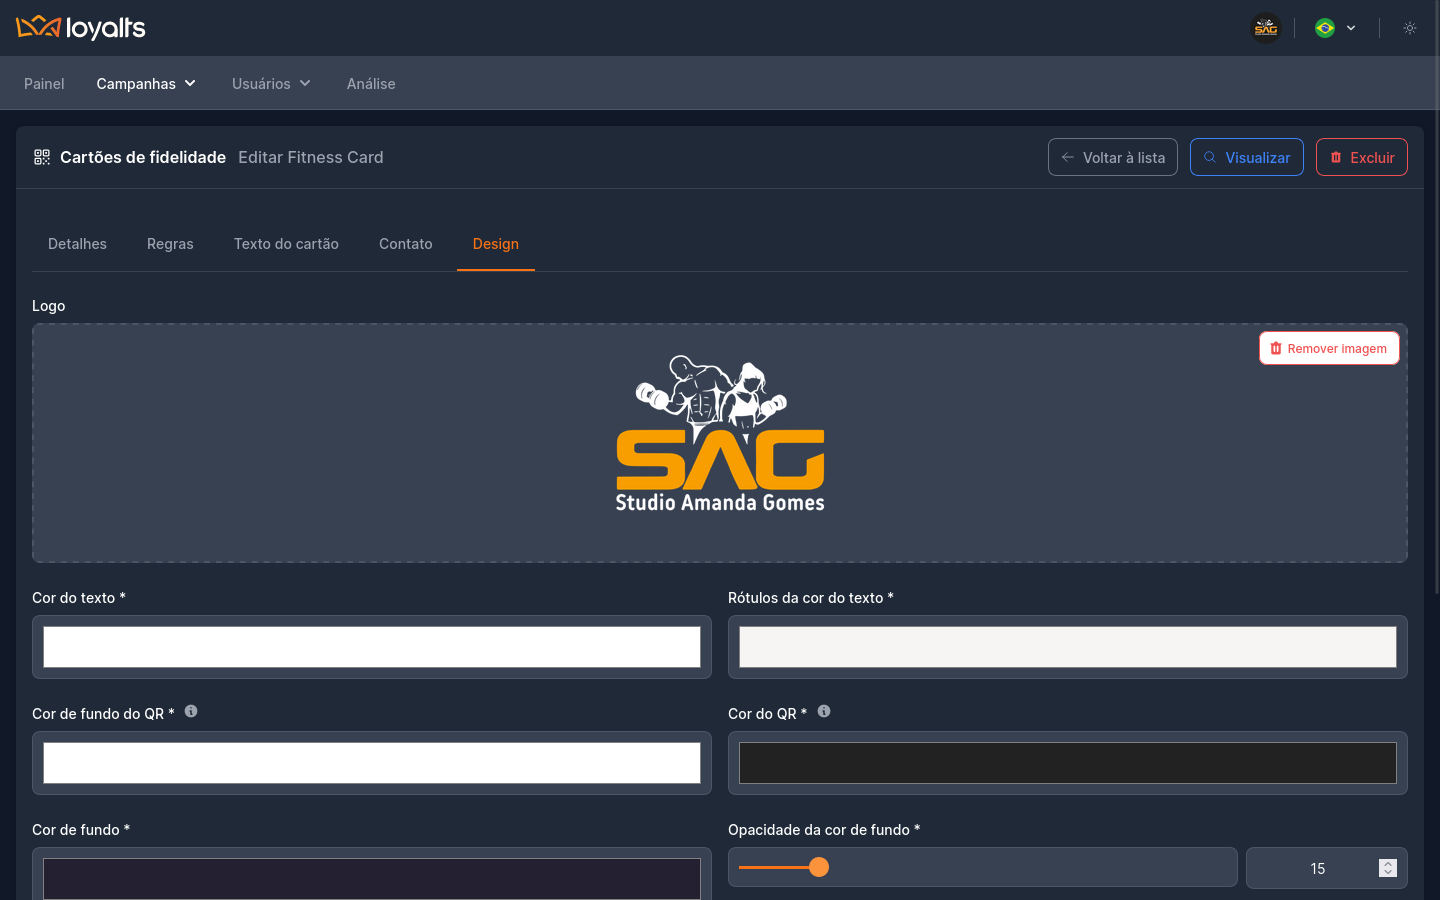Switch to Texto do cartão tab

pyautogui.click(x=286, y=244)
